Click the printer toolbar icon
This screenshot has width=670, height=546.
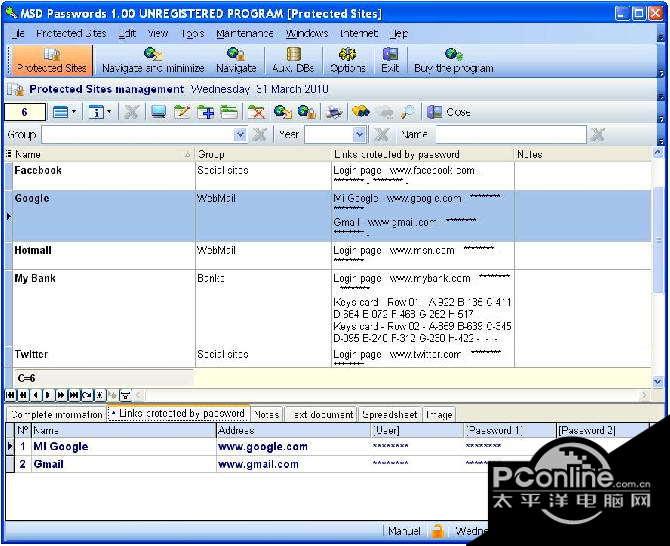pyautogui.click(x=334, y=112)
